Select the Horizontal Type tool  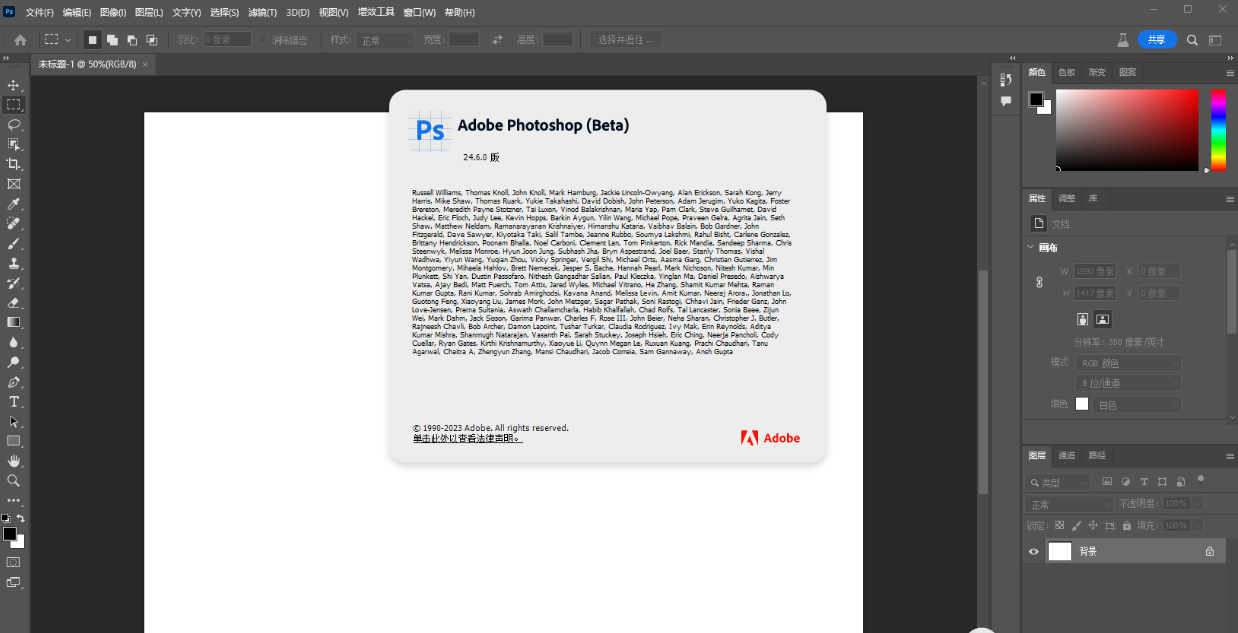(14, 401)
